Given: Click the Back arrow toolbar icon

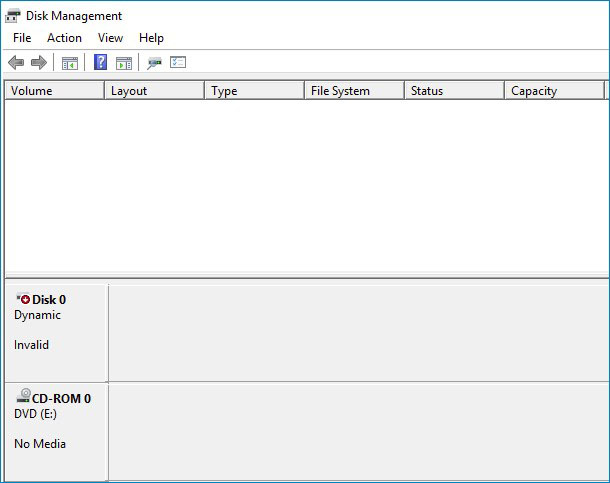Looking at the screenshot, I should click(16, 63).
